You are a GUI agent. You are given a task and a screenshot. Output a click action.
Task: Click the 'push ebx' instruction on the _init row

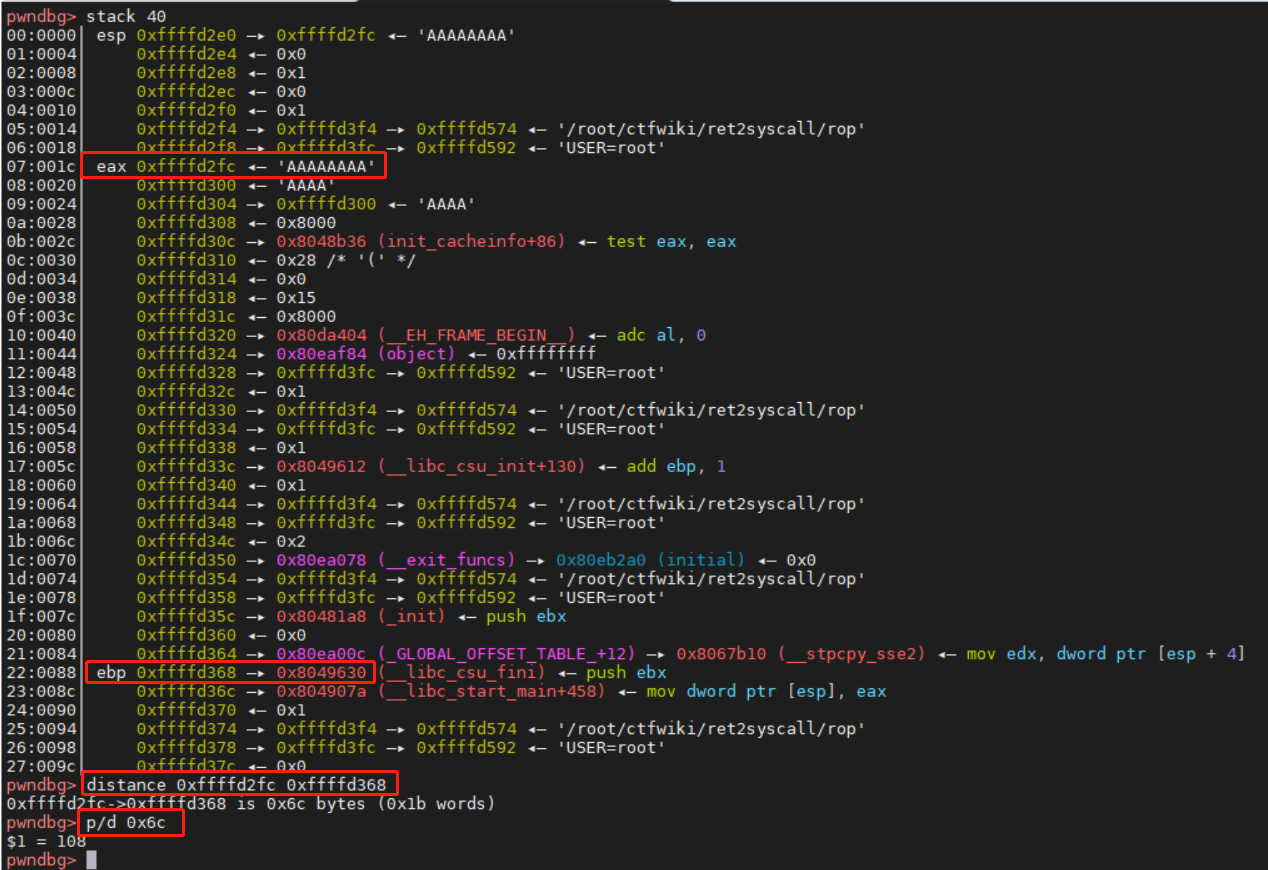click(x=526, y=616)
